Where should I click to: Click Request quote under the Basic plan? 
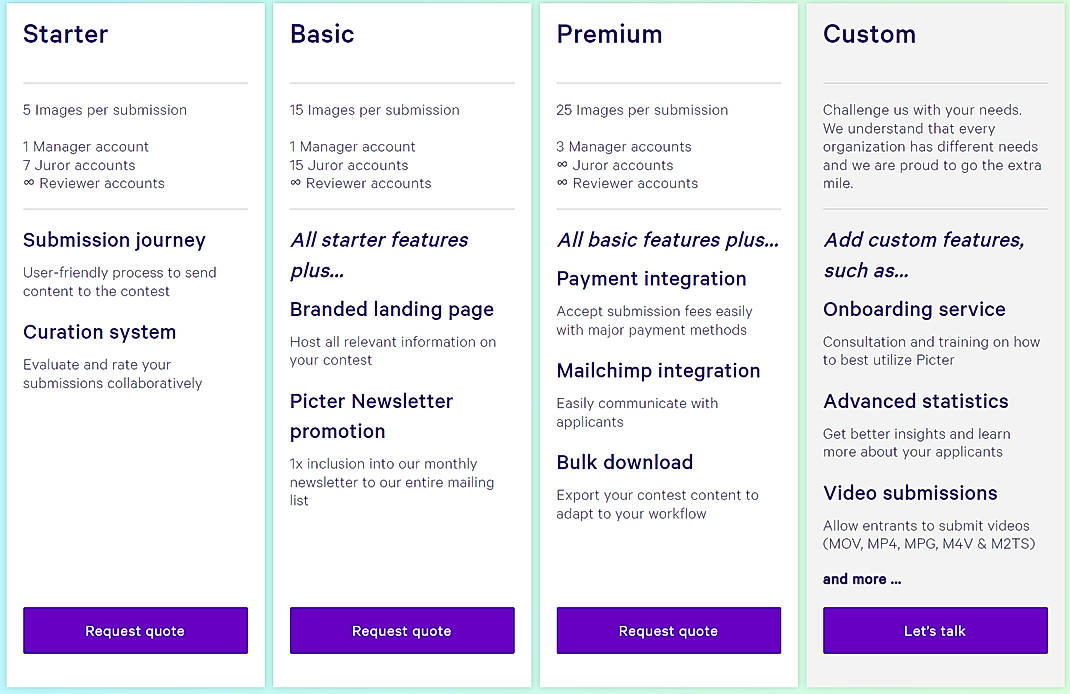pyautogui.click(x=402, y=630)
